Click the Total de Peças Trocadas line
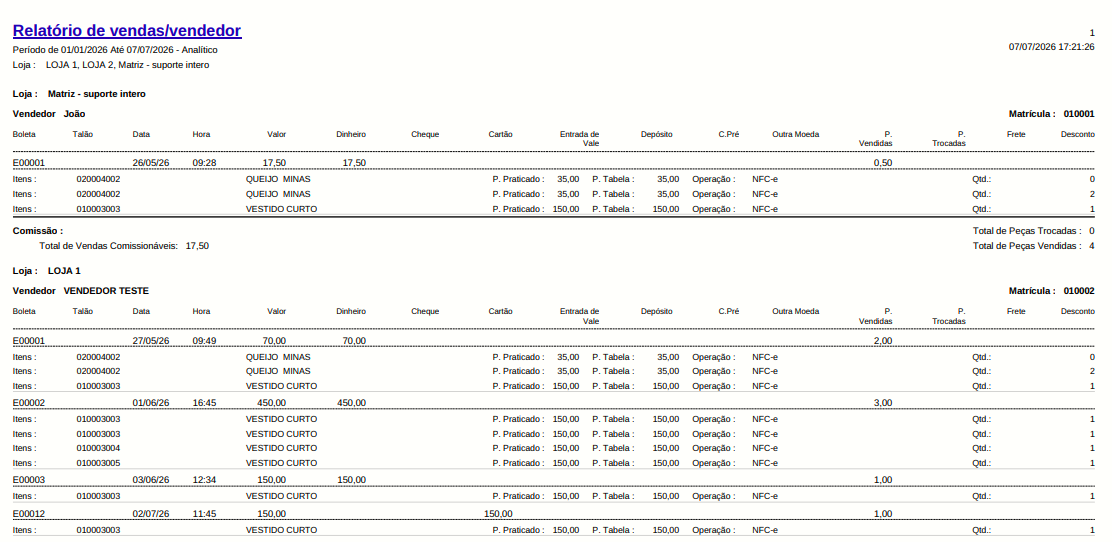 pyautogui.click(x=1034, y=231)
